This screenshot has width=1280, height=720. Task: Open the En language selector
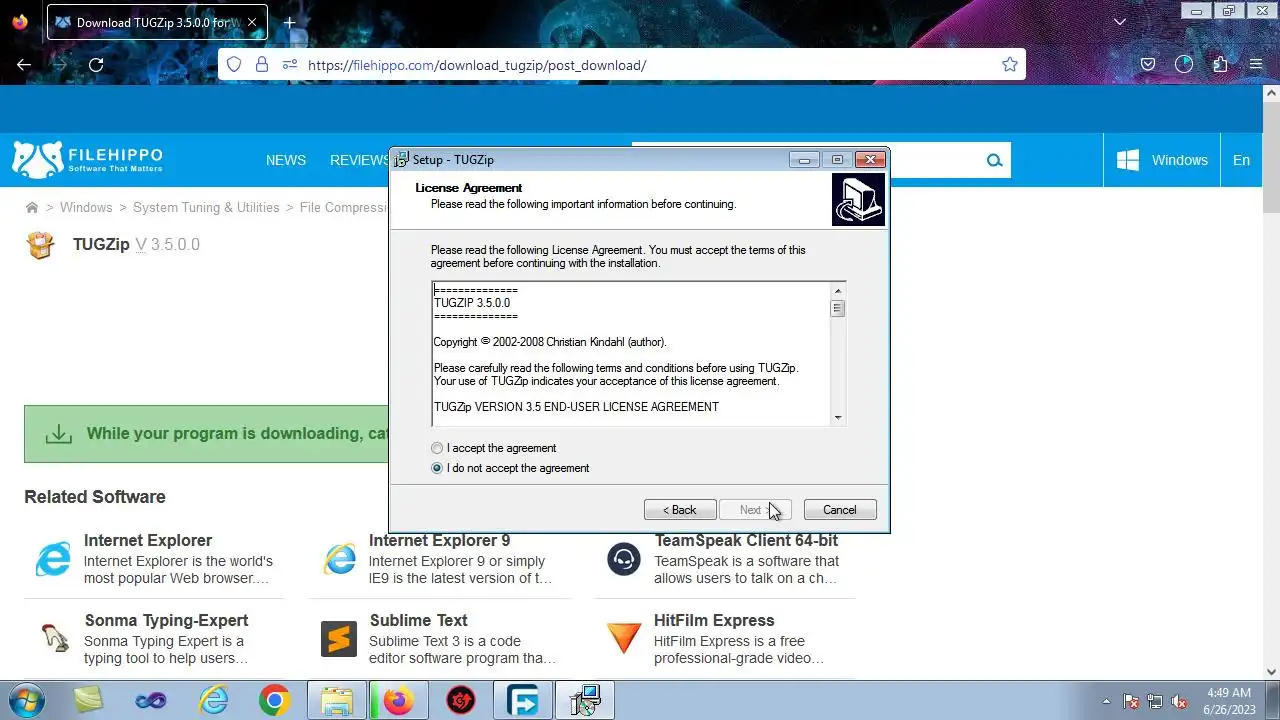coord(1241,160)
